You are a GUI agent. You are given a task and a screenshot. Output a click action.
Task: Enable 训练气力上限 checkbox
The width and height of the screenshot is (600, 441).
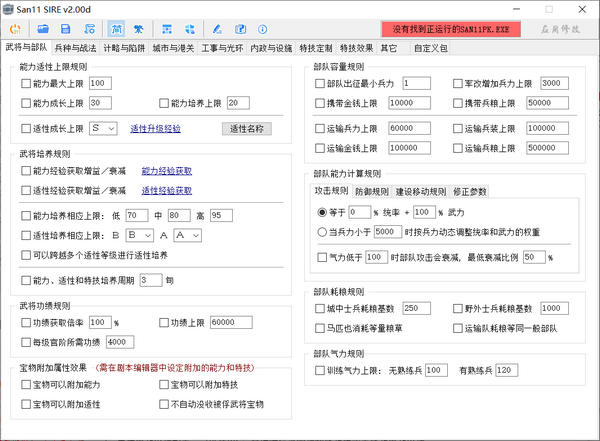[x=320, y=370]
